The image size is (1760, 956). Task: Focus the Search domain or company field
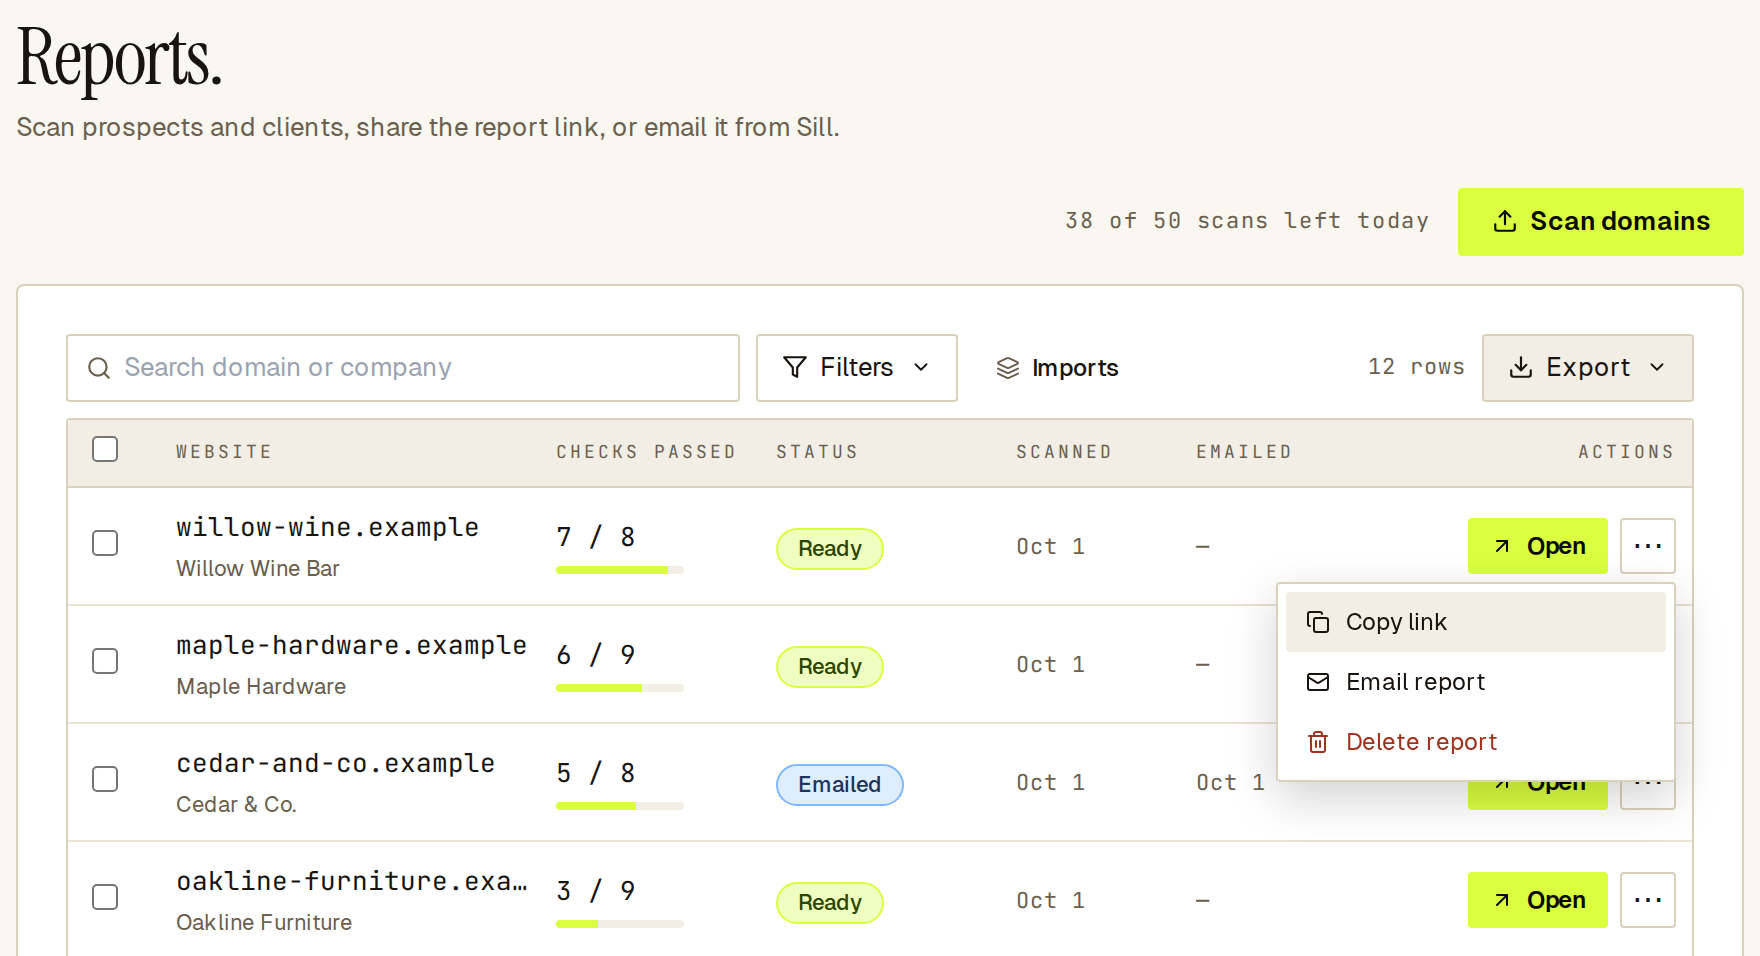pyautogui.click(x=403, y=368)
